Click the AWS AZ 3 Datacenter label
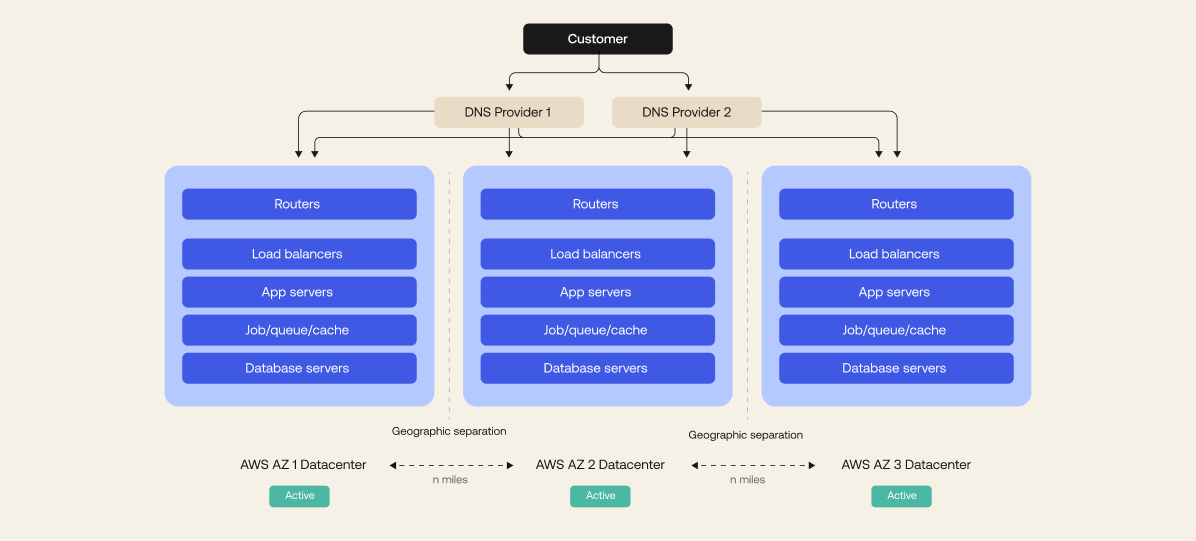Screen dimensions: 1196x541 point(906,465)
